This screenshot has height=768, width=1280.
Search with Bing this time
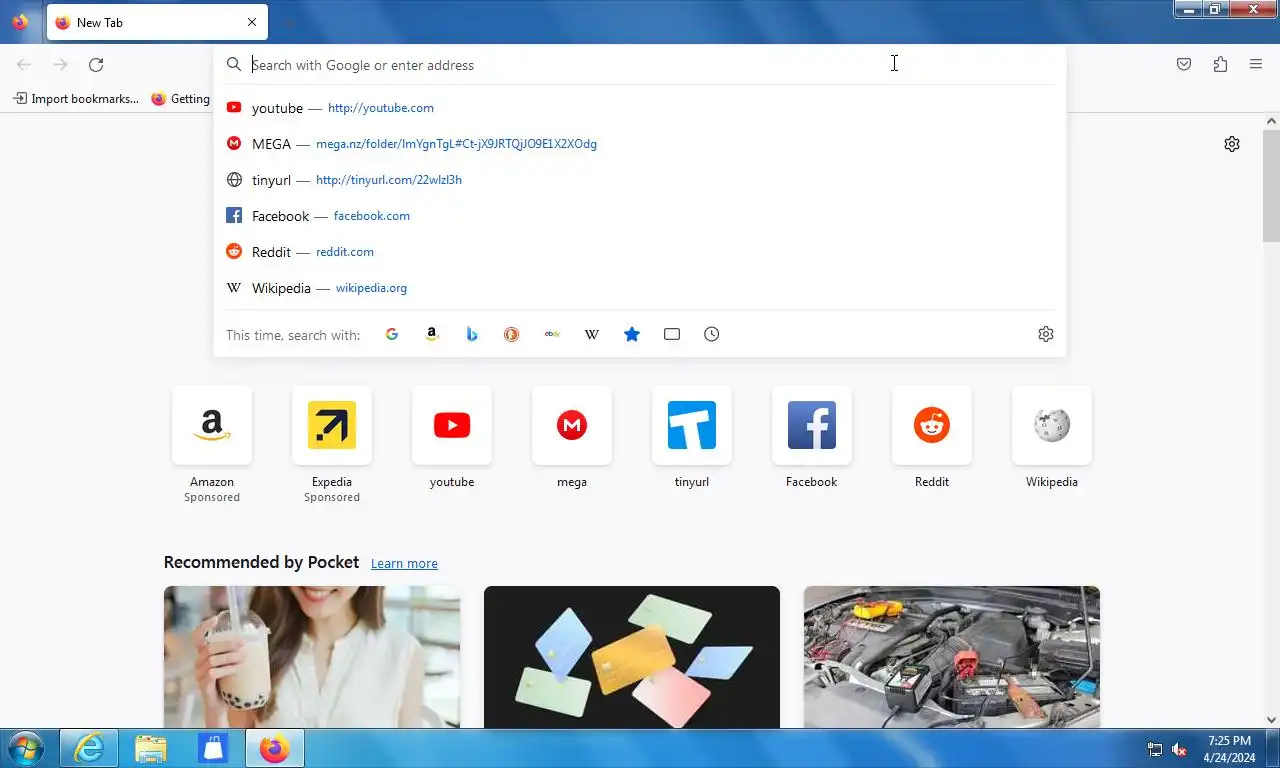tap(472, 334)
